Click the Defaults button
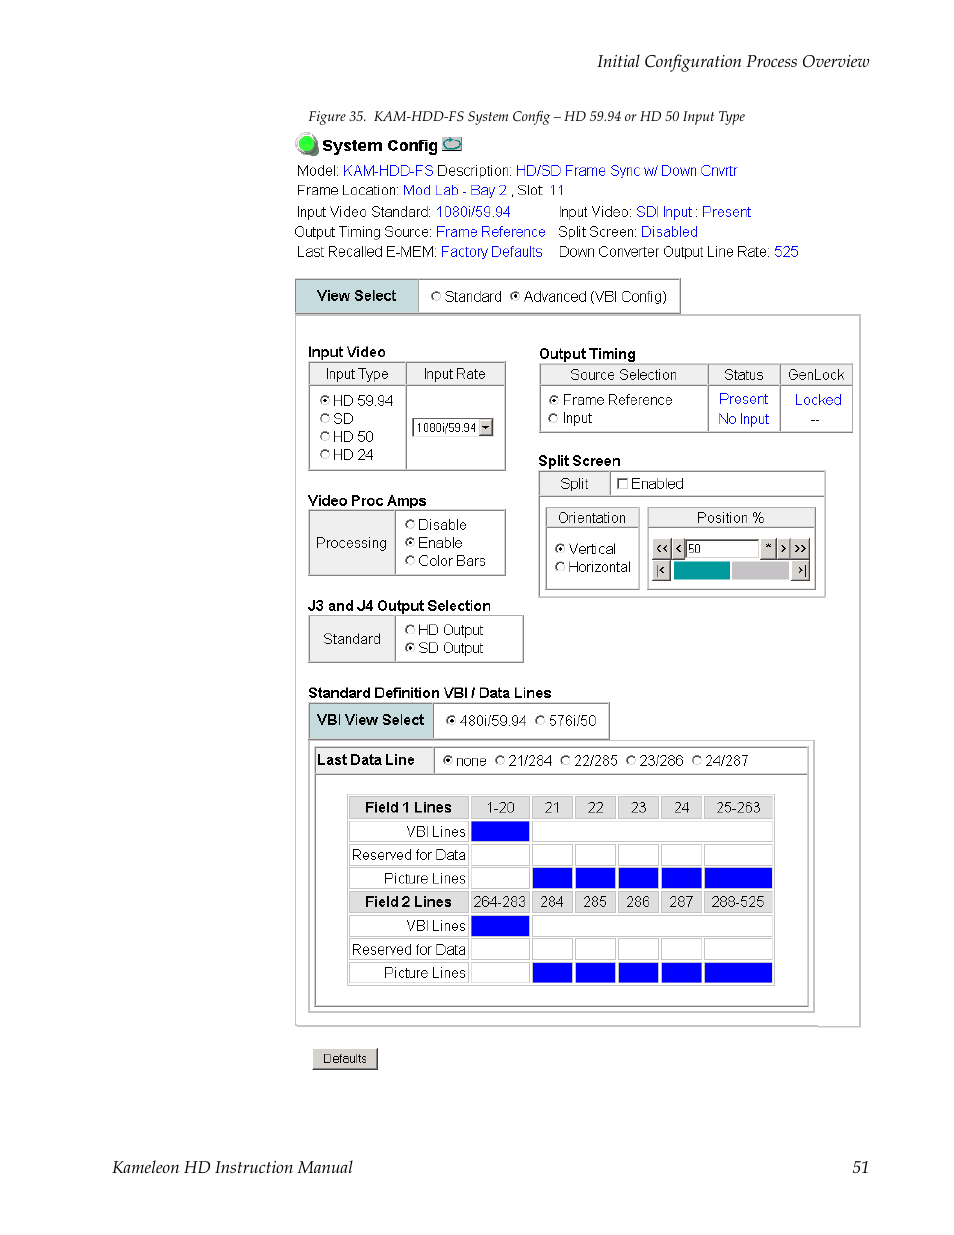This screenshot has width=954, height=1235. [x=345, y=1058]
